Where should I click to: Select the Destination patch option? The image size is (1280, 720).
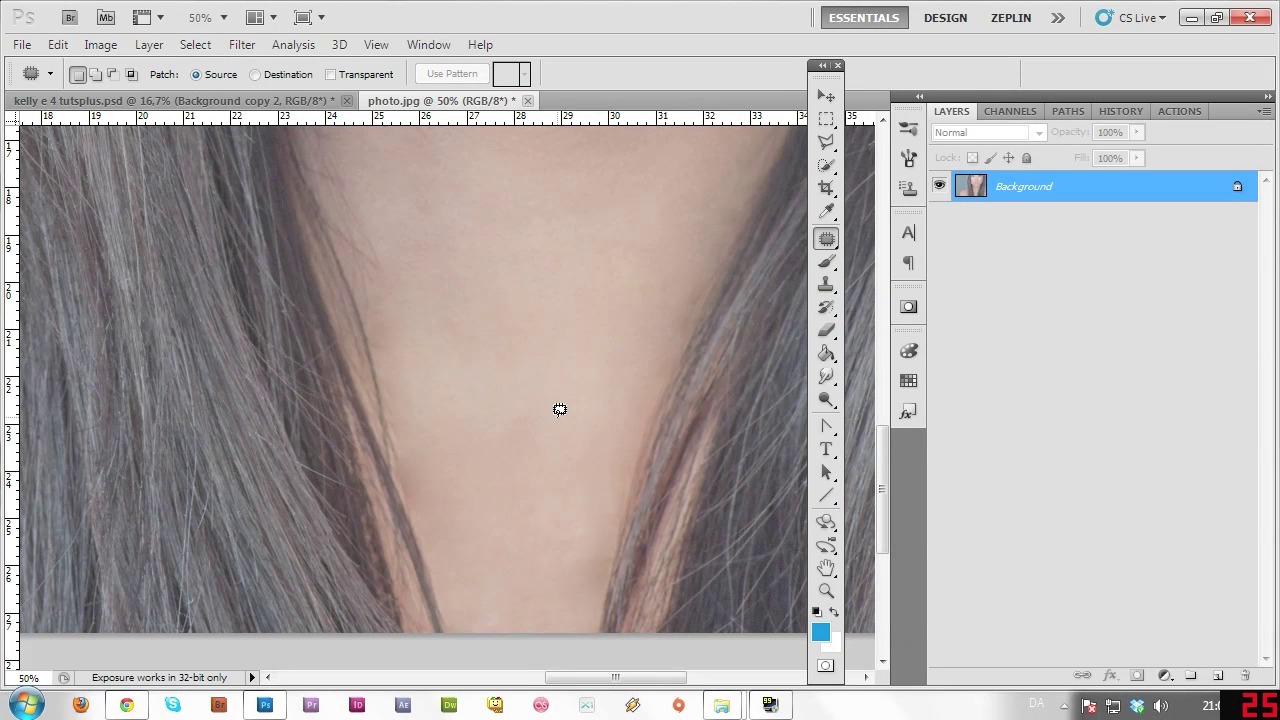coord(256,74)
